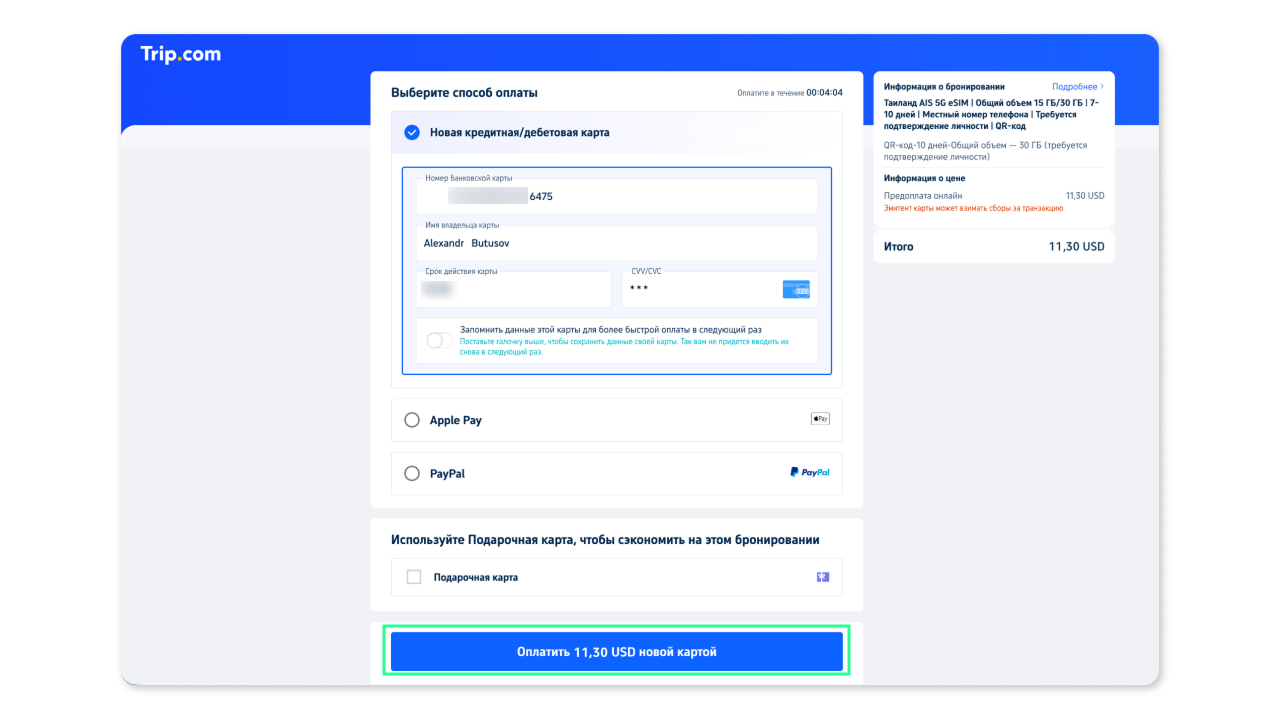The height and width of the screenshot is (720, 1280).
Task: Click the card issuer fee warning text
Action: pos(973,208)
